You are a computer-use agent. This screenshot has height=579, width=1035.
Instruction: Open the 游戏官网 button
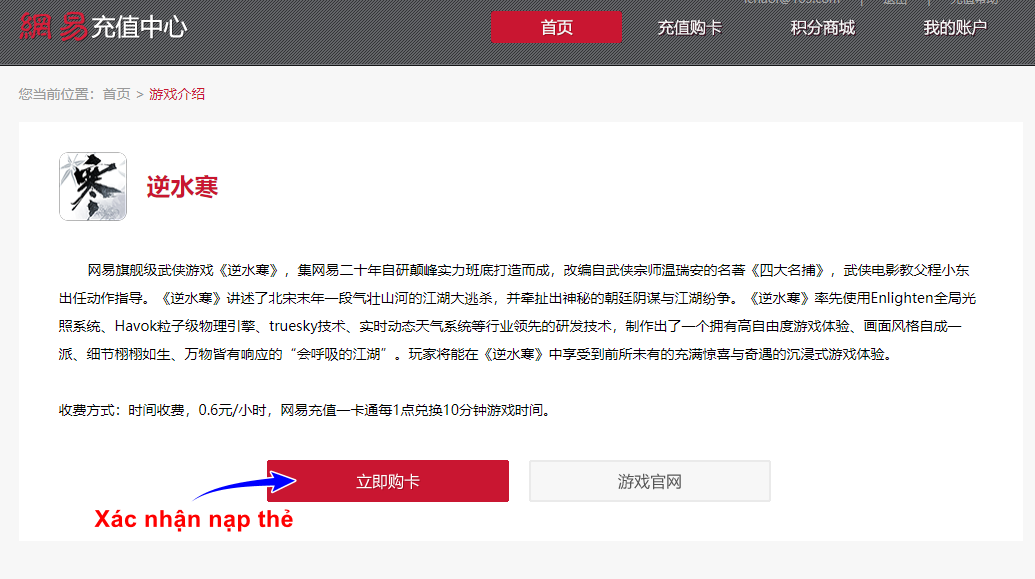[x=650, y=481]
